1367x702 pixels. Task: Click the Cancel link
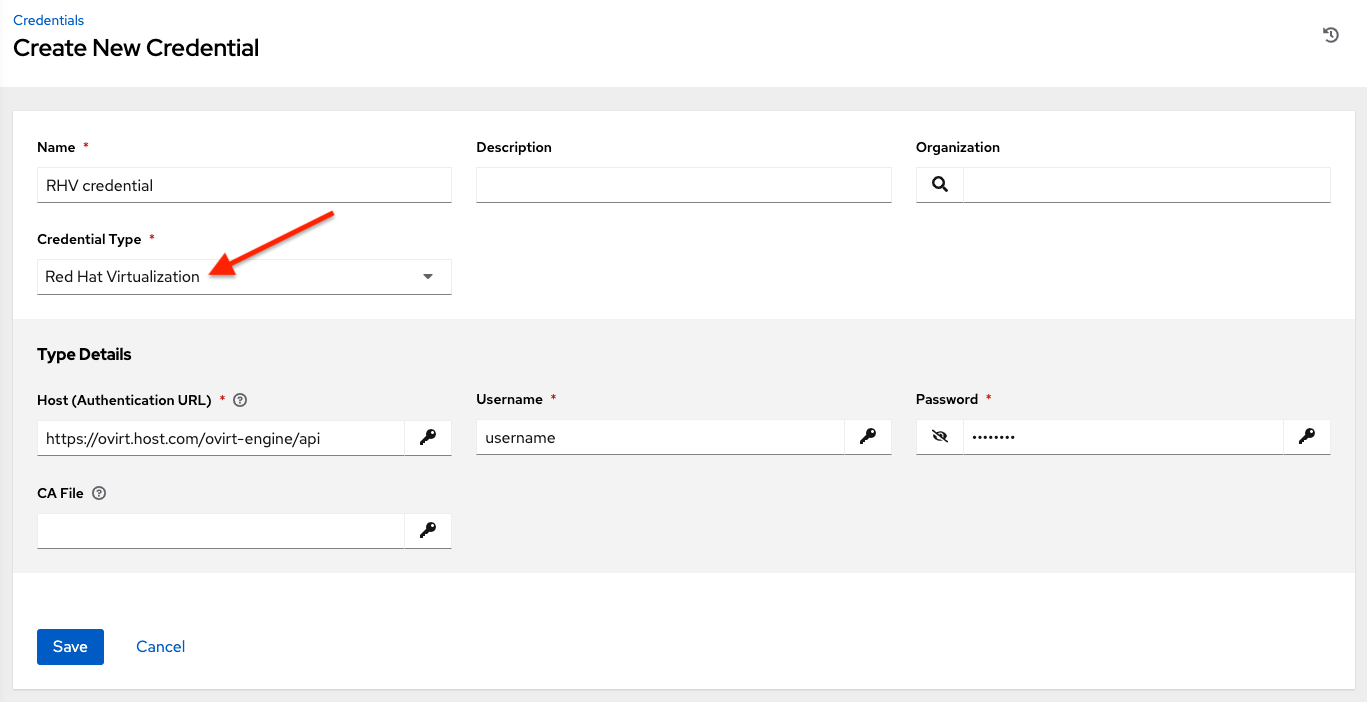tap(160, 646)
